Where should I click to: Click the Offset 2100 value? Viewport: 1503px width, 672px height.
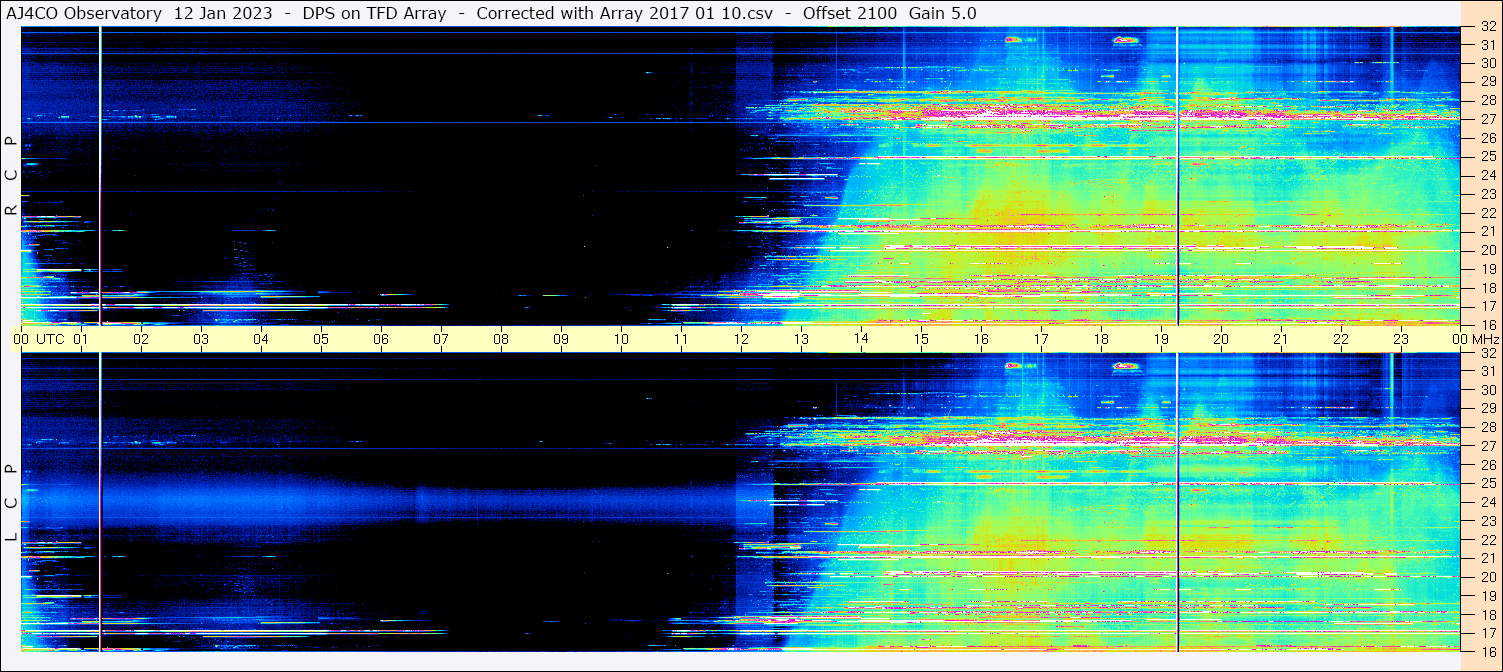(x=850, y=13)
